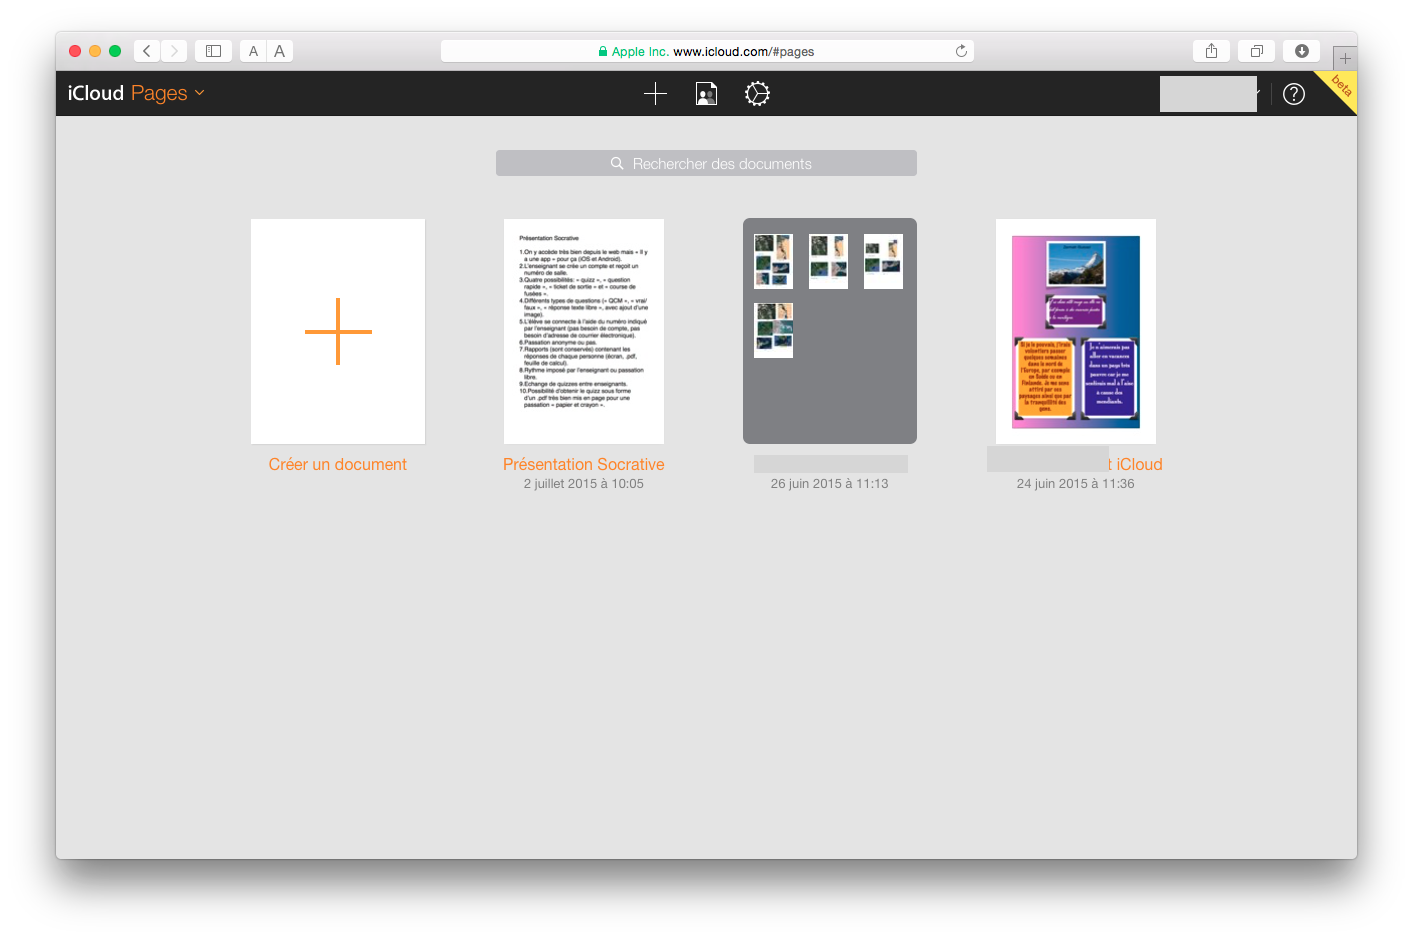Select the gray photo pages document thumbnail
This screenshot has height=939, width=1413.
coord(829,331)
